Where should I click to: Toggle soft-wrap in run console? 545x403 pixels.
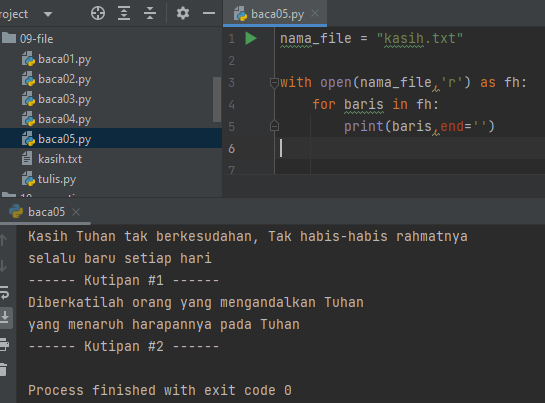[x=4, y=293]
